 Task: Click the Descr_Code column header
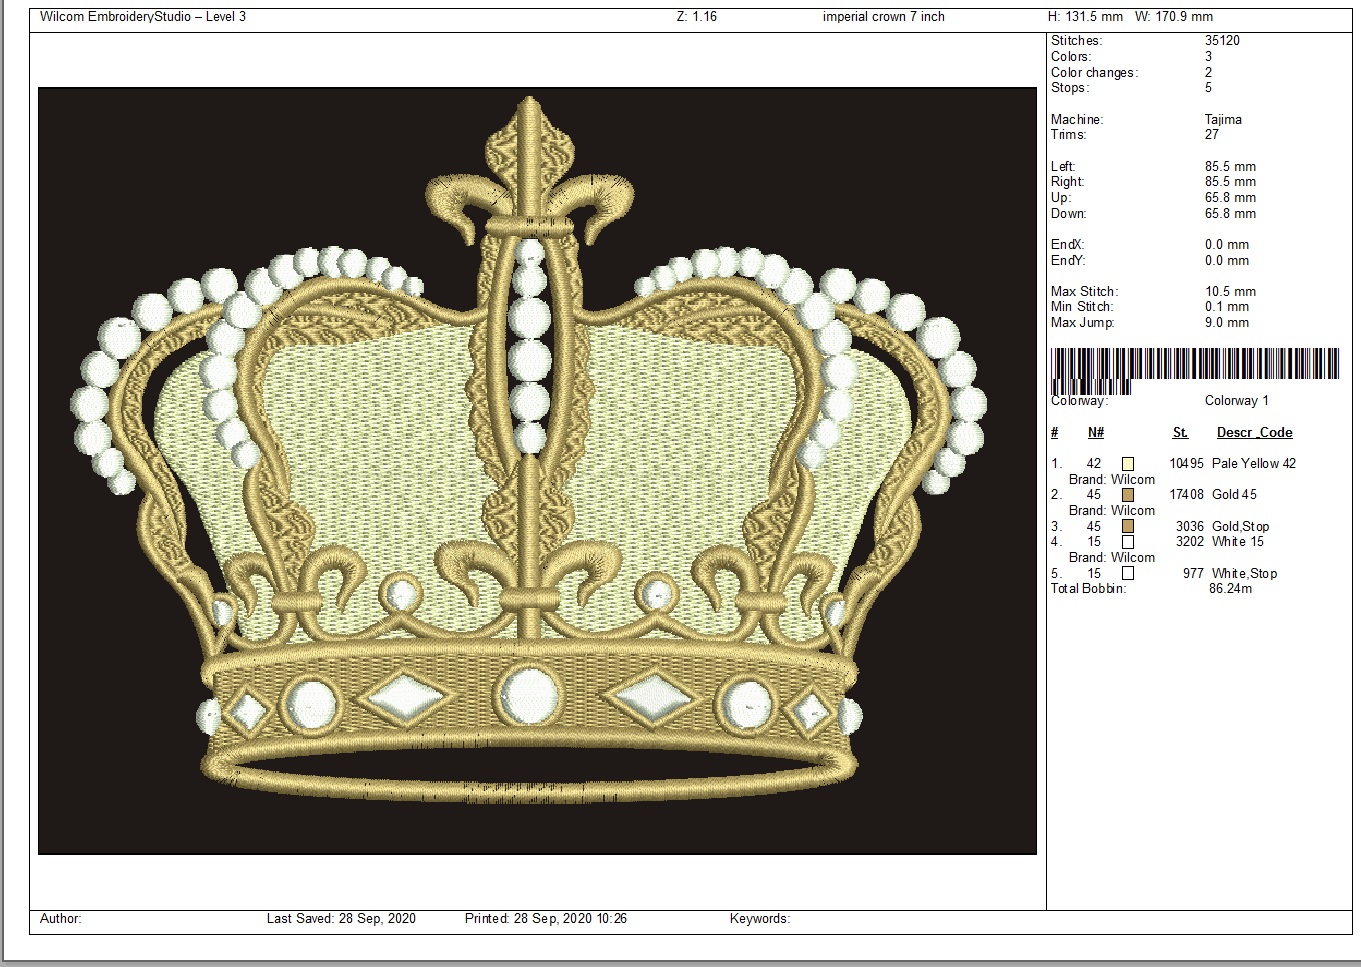click(x=1254, y=433)
